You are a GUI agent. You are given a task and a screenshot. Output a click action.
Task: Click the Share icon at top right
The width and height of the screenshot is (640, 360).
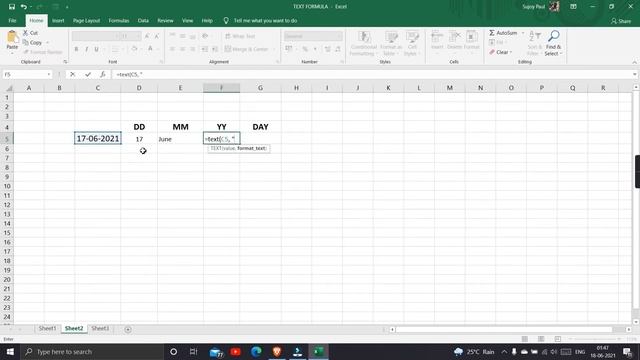point(621,21)
